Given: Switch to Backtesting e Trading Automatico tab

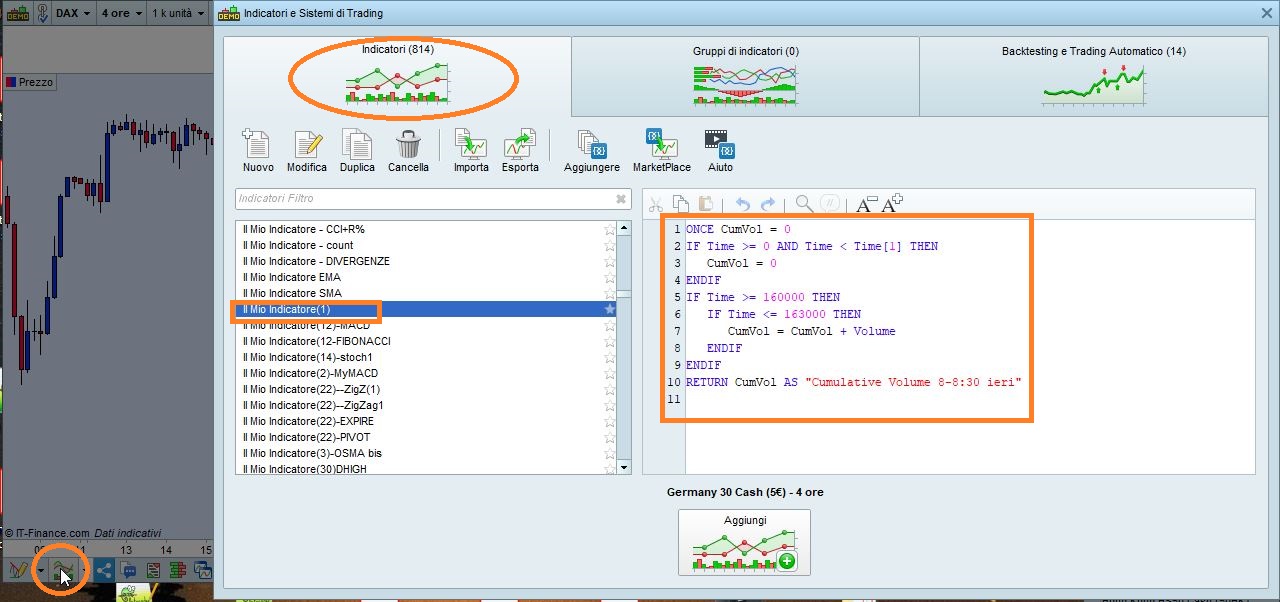Looking at the screenshot, I should (1093, 75).
